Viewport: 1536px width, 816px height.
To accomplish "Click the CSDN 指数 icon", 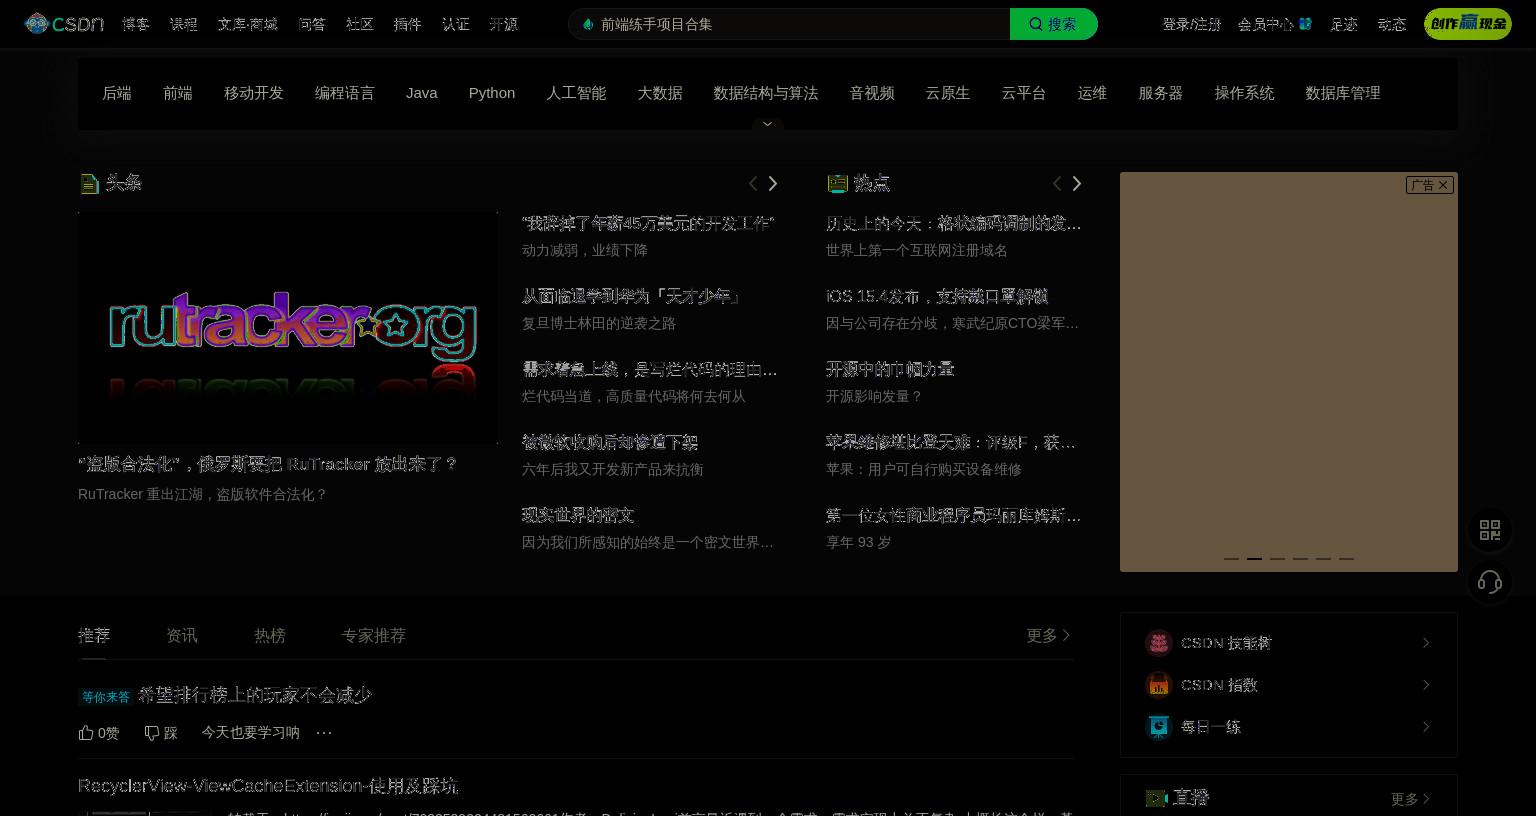I will click(1158, 685).
